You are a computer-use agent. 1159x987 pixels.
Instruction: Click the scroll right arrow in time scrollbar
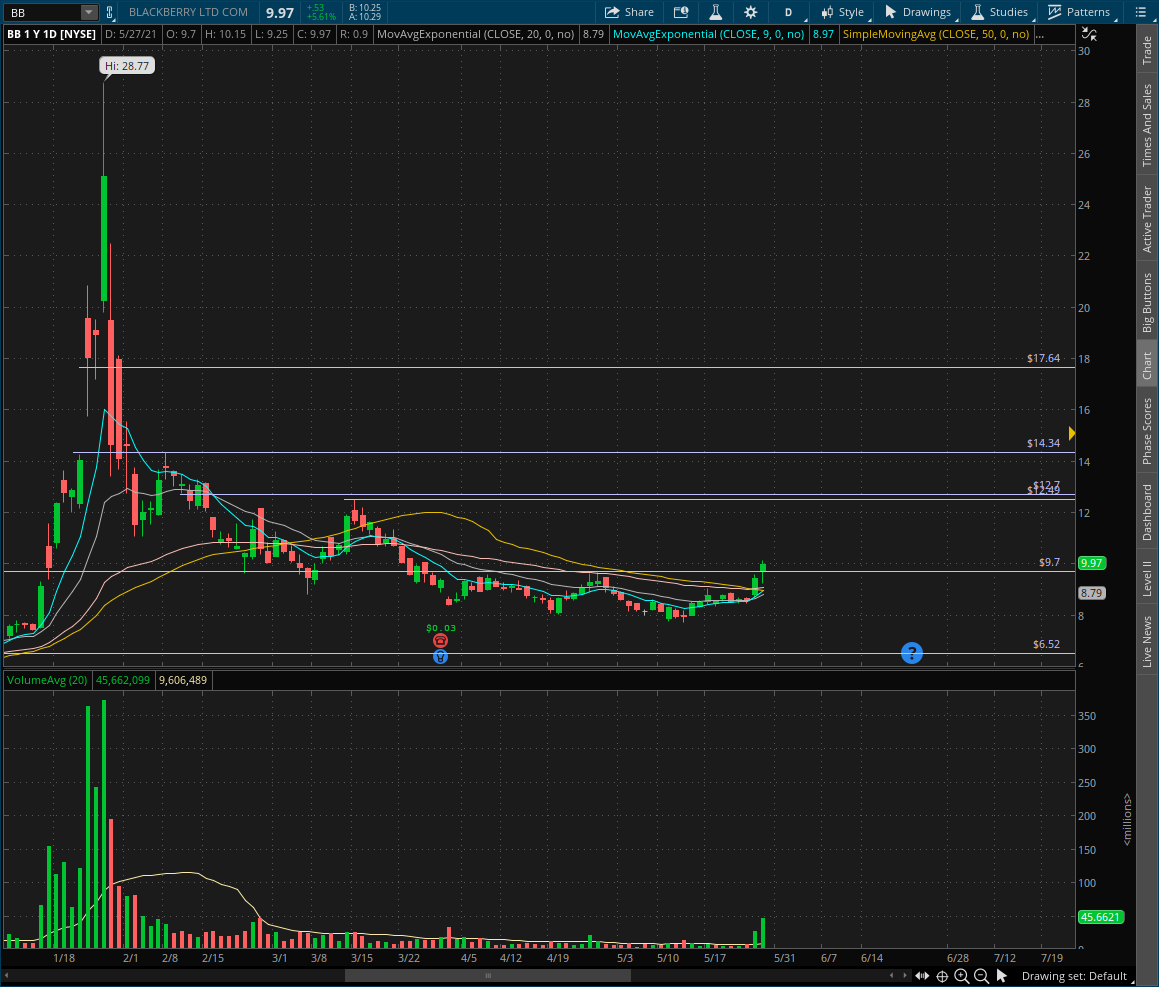pos(905,976)
